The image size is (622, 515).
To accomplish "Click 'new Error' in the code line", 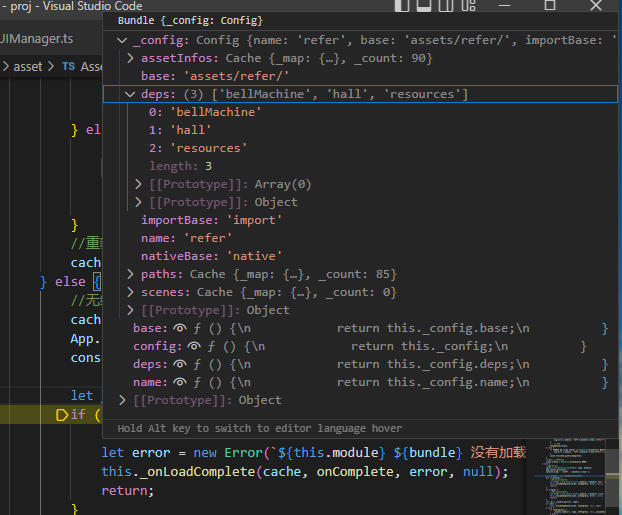I will click(228, 453).
